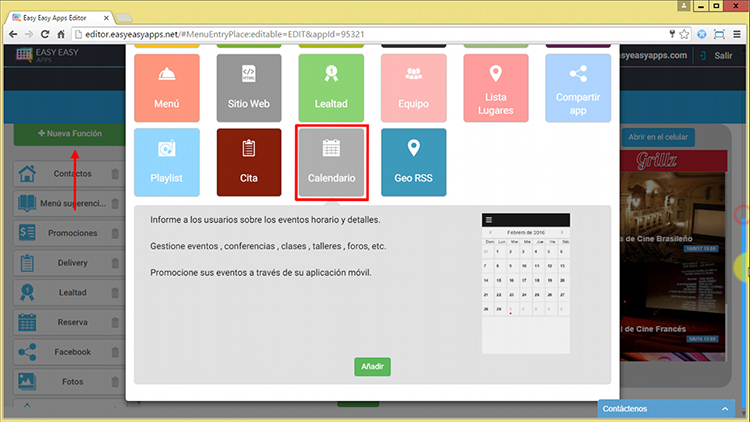Screen dimensions: 750x422
Task: Delete the Promociones entry trash icon
Action: point(115,233)
